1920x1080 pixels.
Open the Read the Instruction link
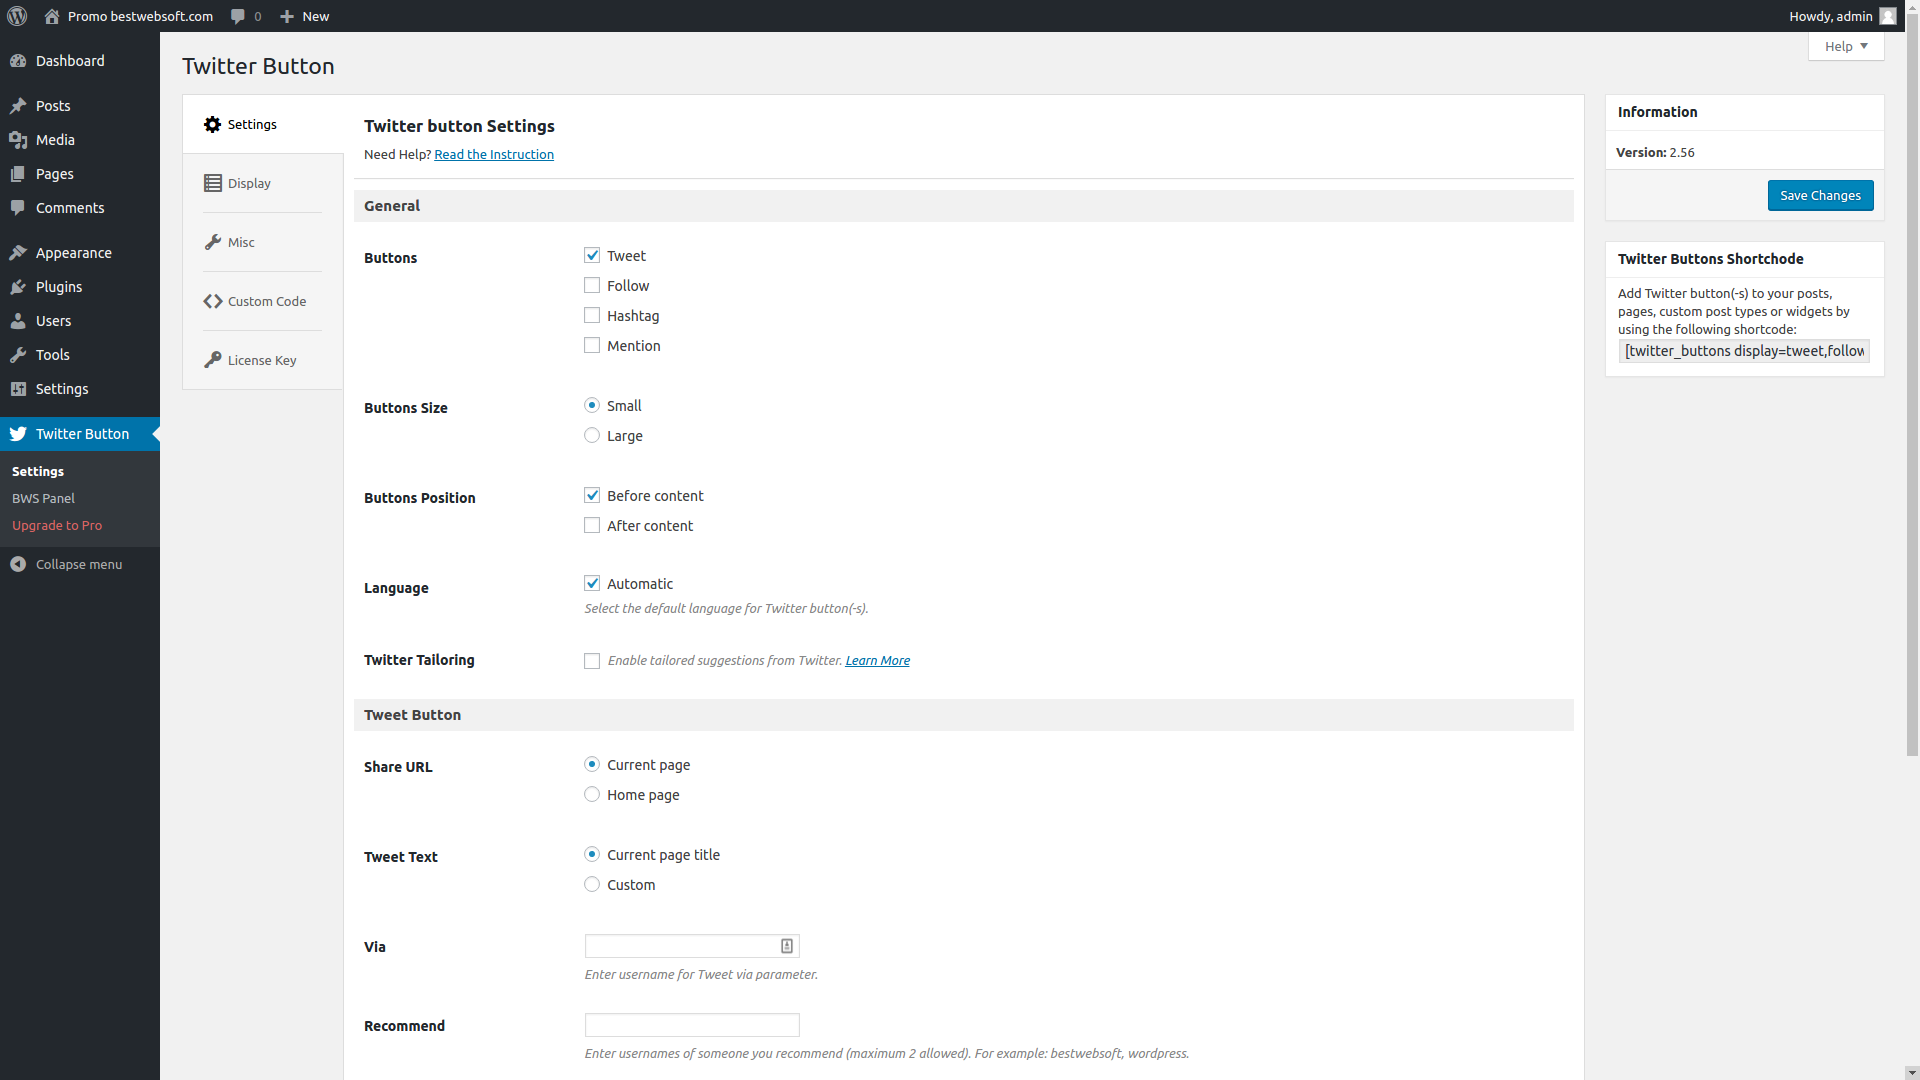pyautogui.click(x=494, y=154)
